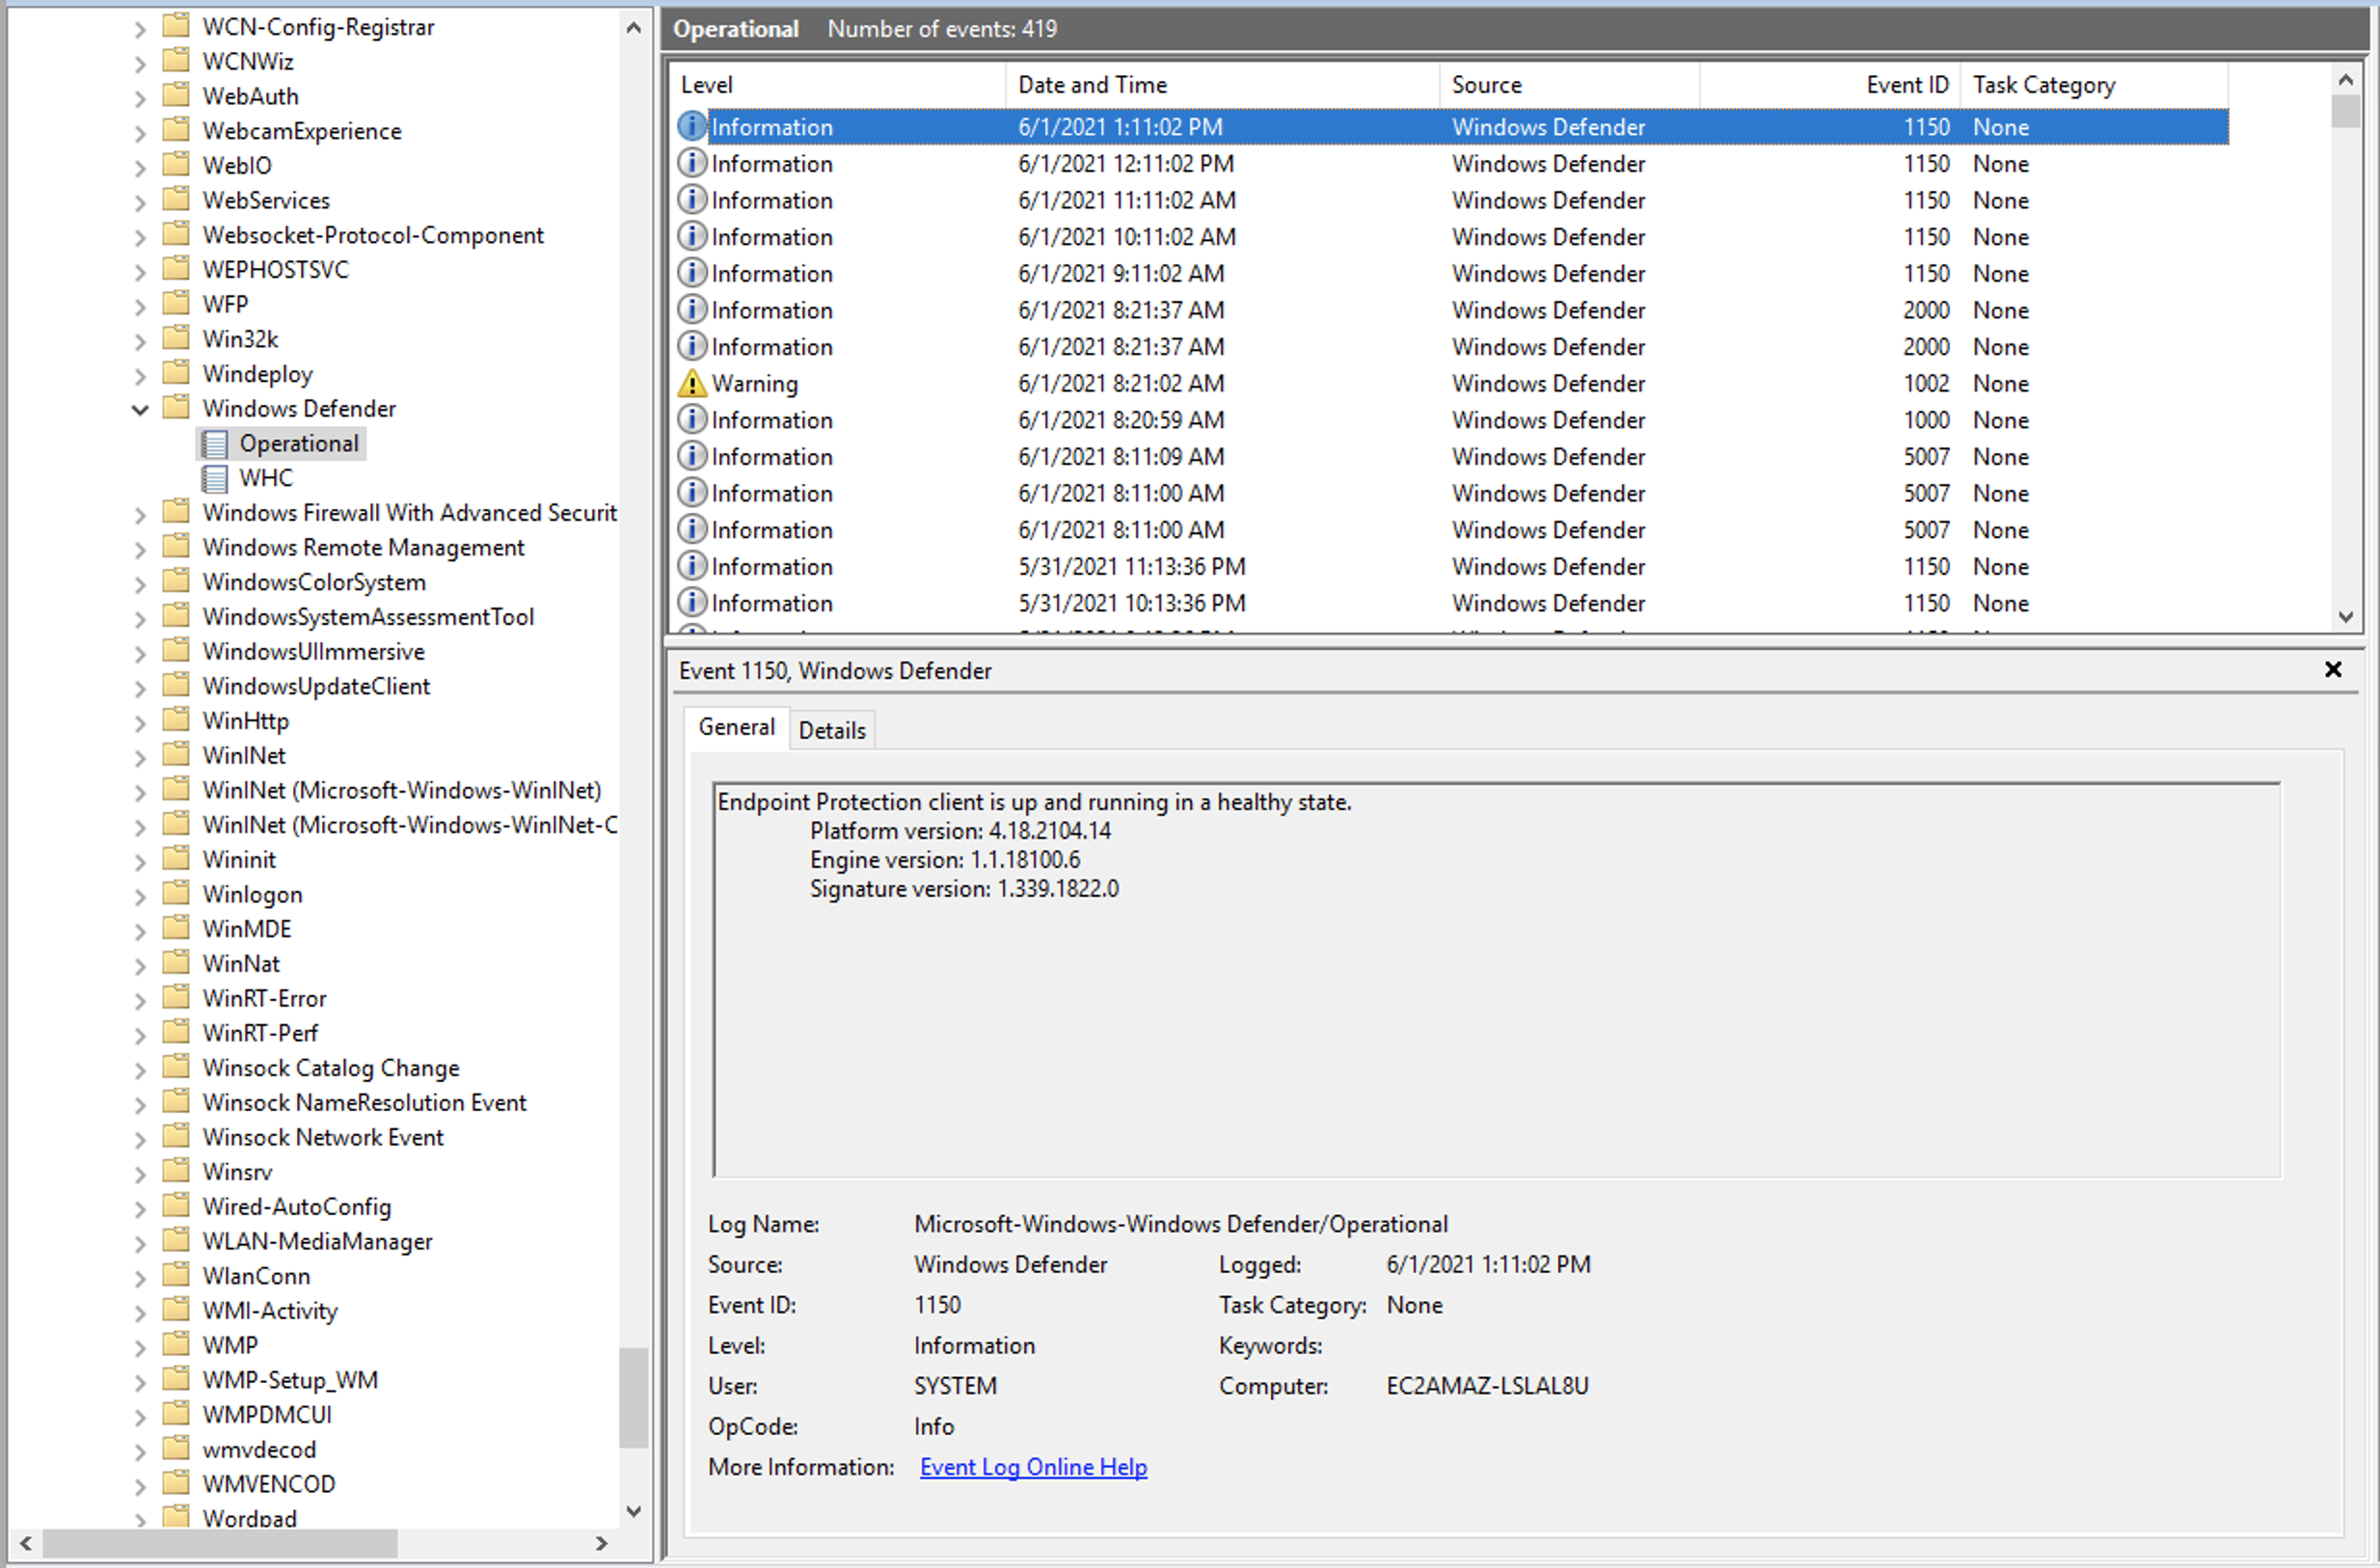Screen dimensions: 2380x1568
Task: Select the WindowsUpdateClient folder icon
Action: 176,686
